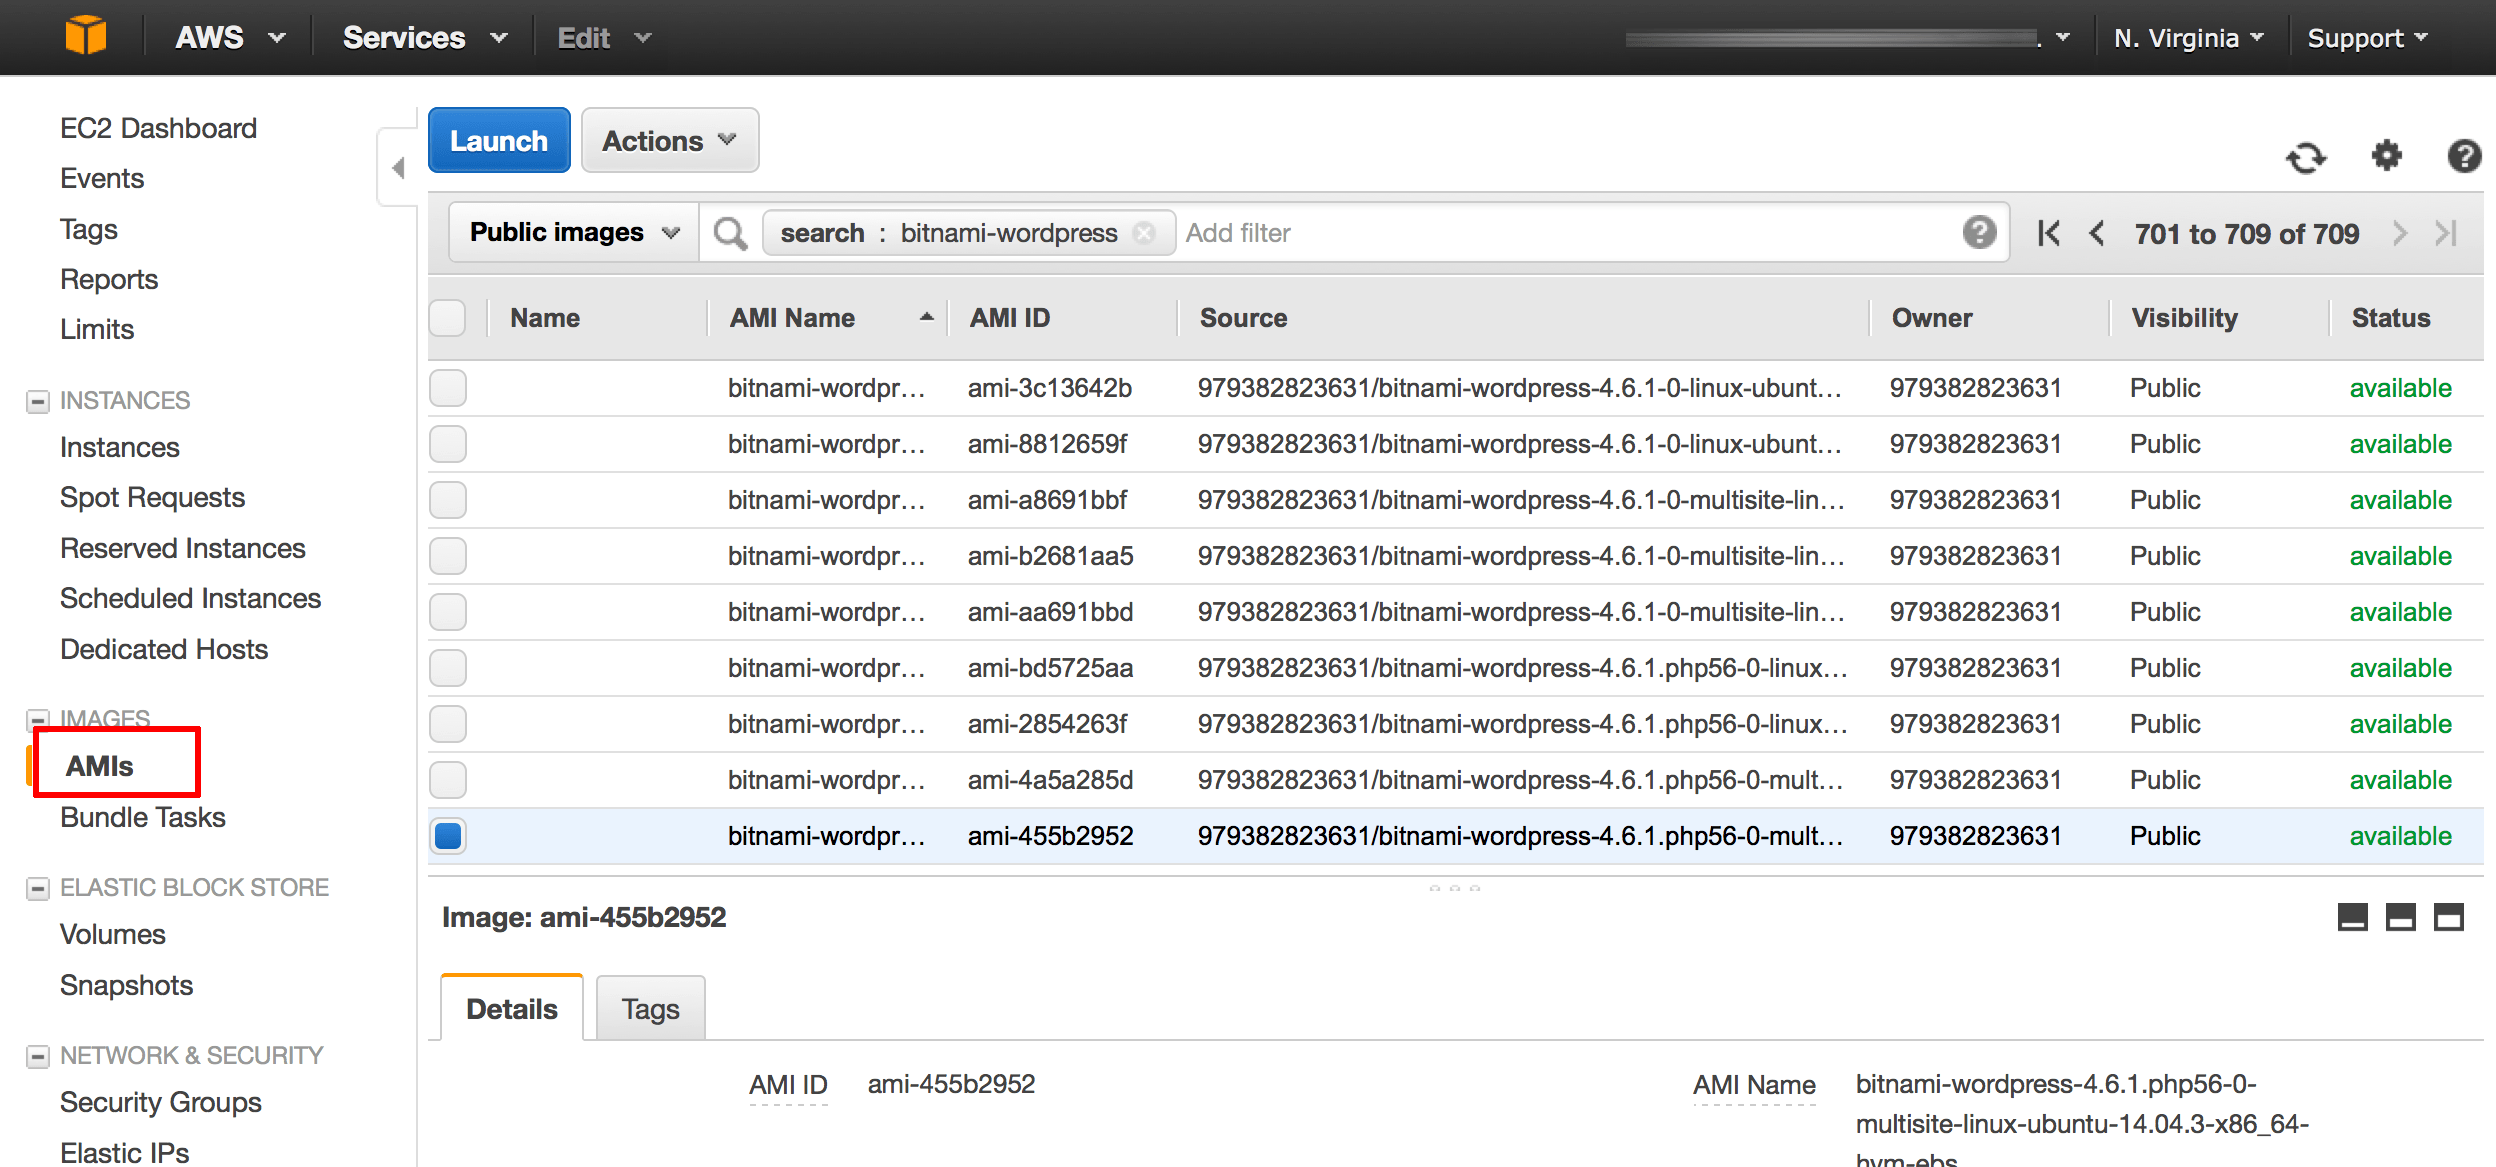Open the Public images dropdown
2496x1167 pixels.
pyautogui.click(x=574, y=233)
